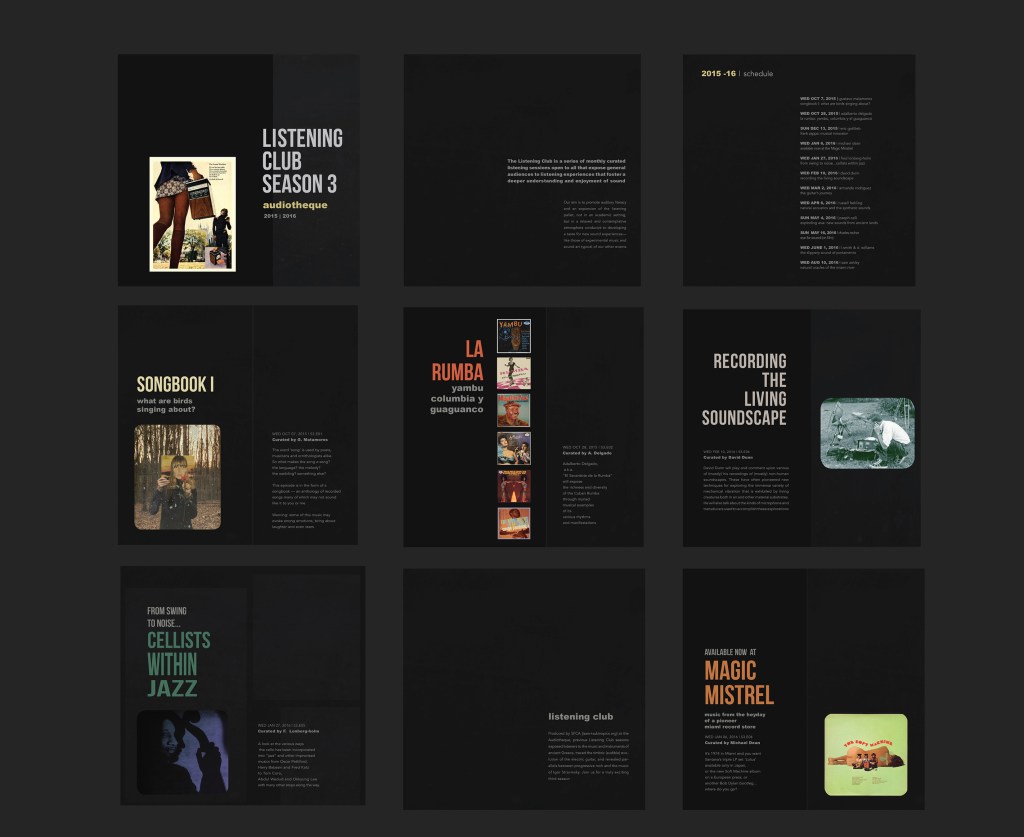Screen dimensions: 1024x837
Task: Click the "2015 -16 | schedule" heading
Action: pyautogui.click(x=736, y=74)
